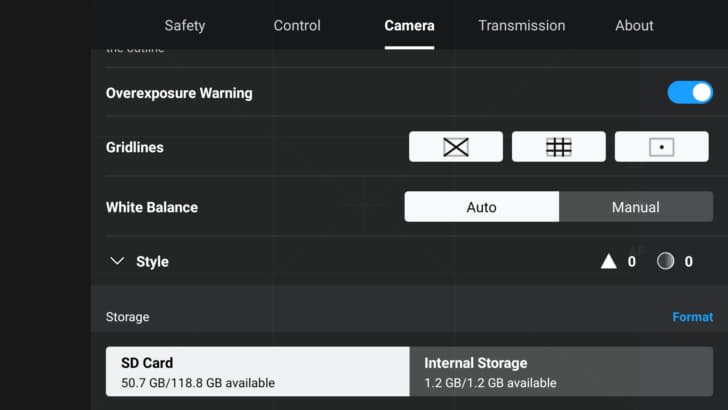This screenshot has height=410, width=728.
Task: Choose Internal Storage option
Action: point(561,372)
